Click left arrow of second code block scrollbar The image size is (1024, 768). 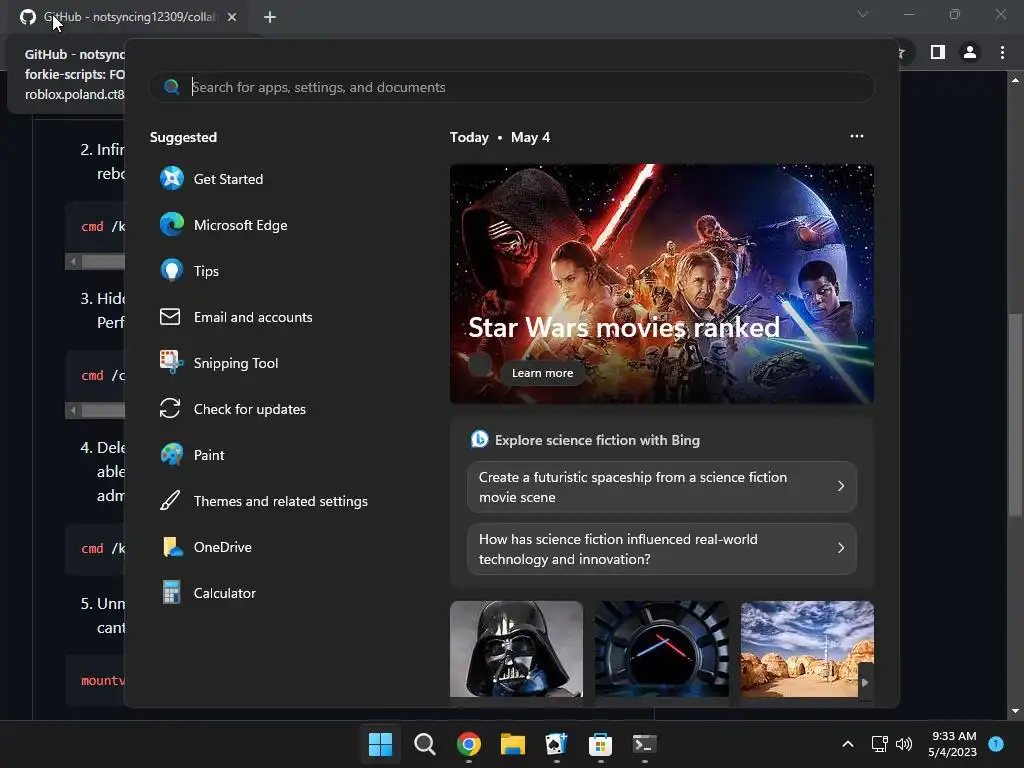point(73,411)
